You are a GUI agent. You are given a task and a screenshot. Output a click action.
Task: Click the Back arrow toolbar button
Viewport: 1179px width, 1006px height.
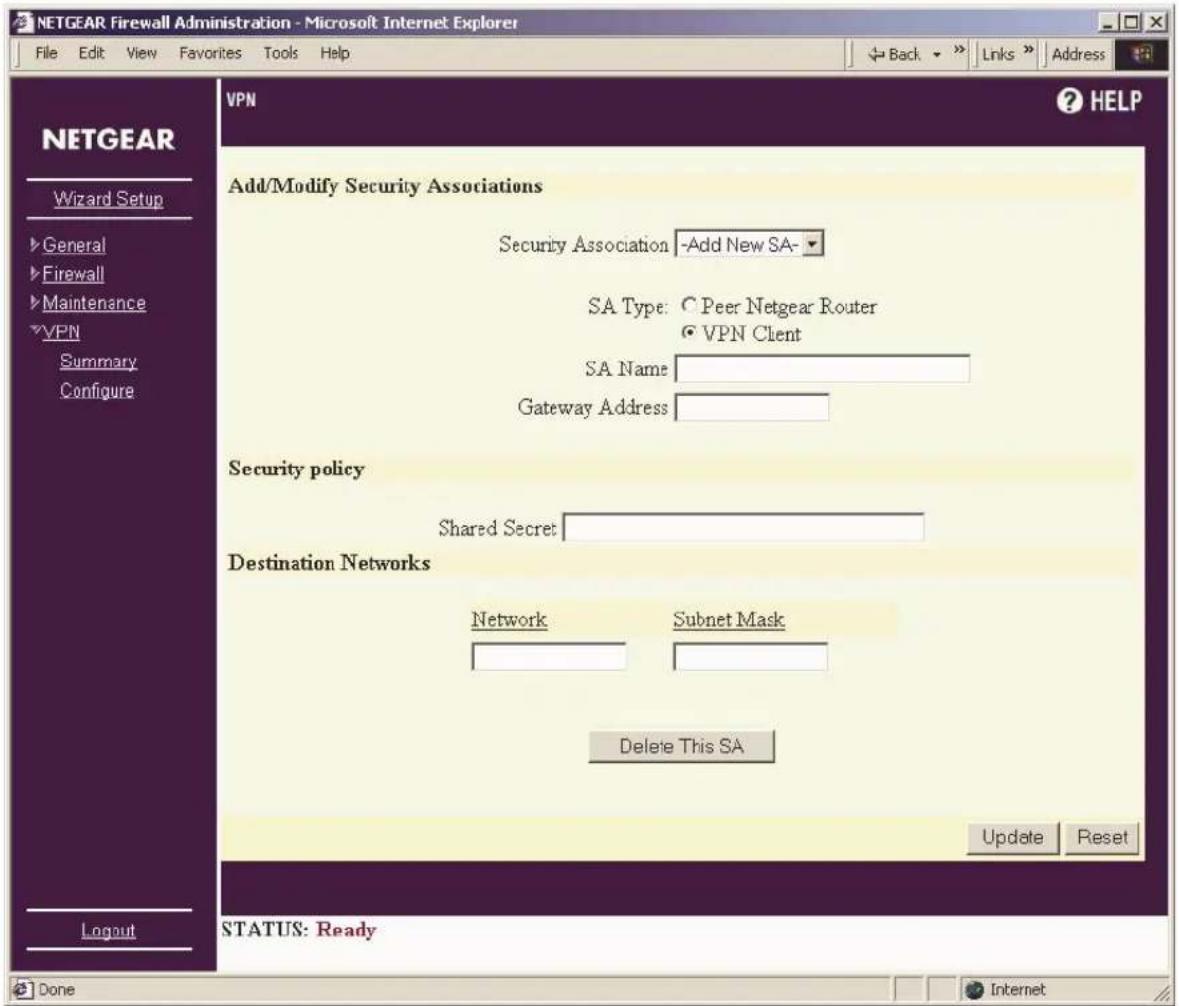(894, 54)
